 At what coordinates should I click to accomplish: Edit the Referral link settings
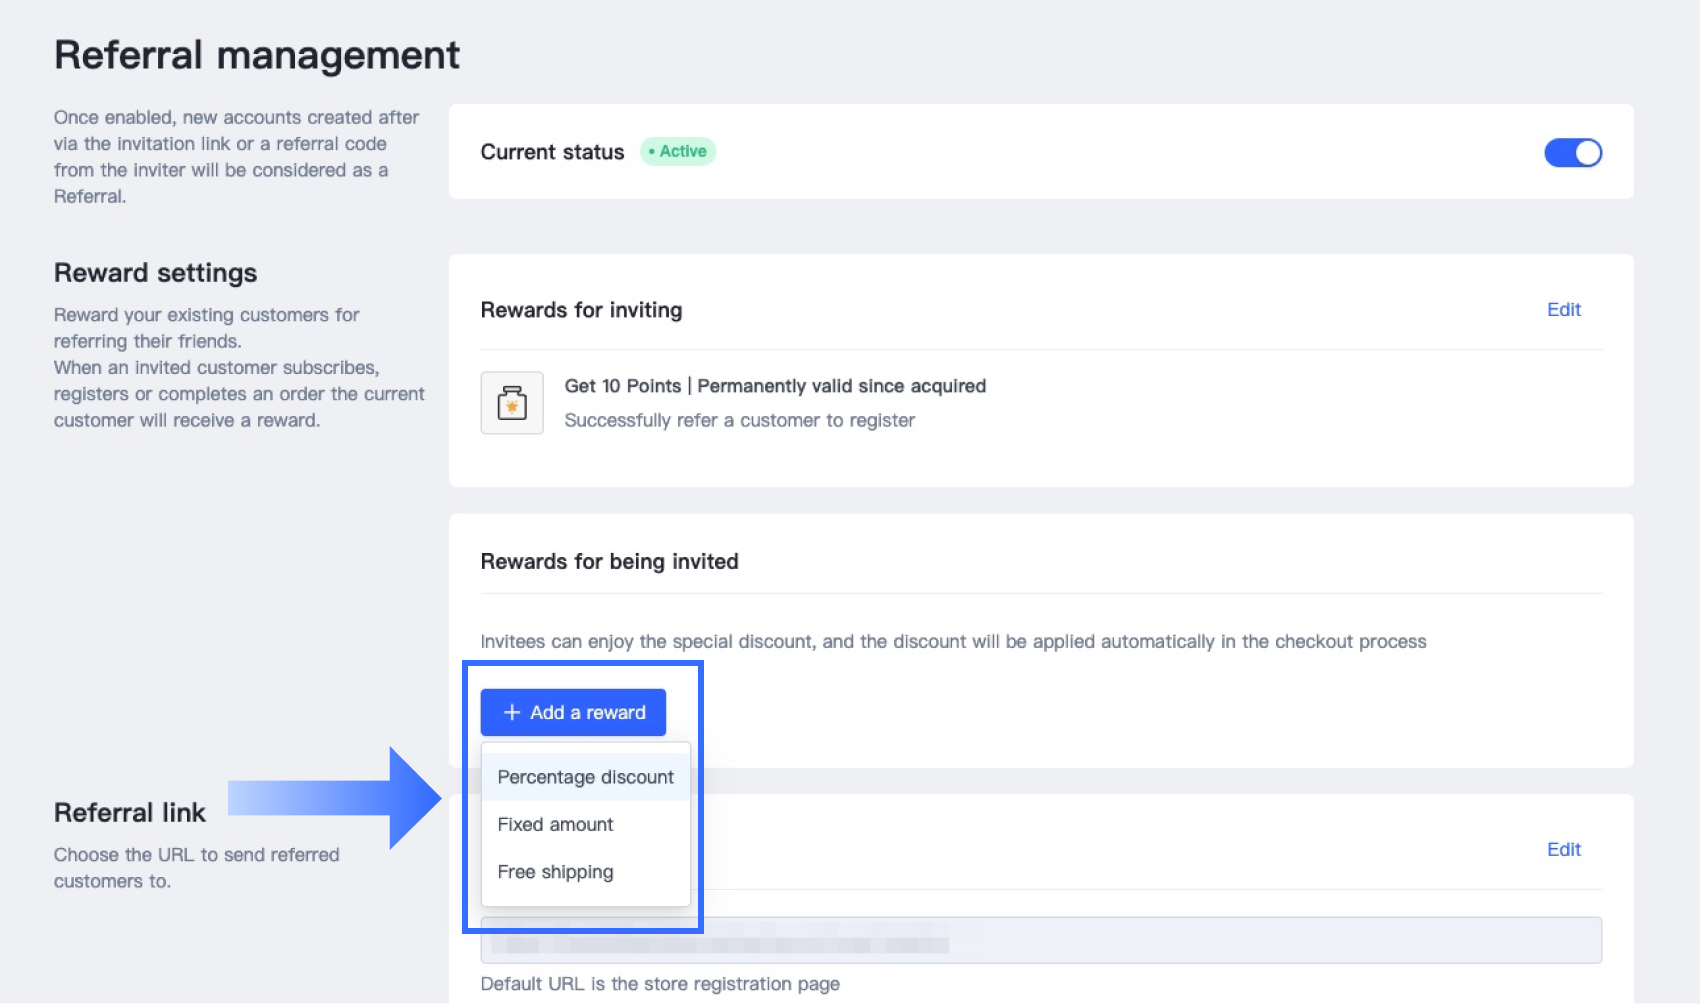tap(1564, 849)
